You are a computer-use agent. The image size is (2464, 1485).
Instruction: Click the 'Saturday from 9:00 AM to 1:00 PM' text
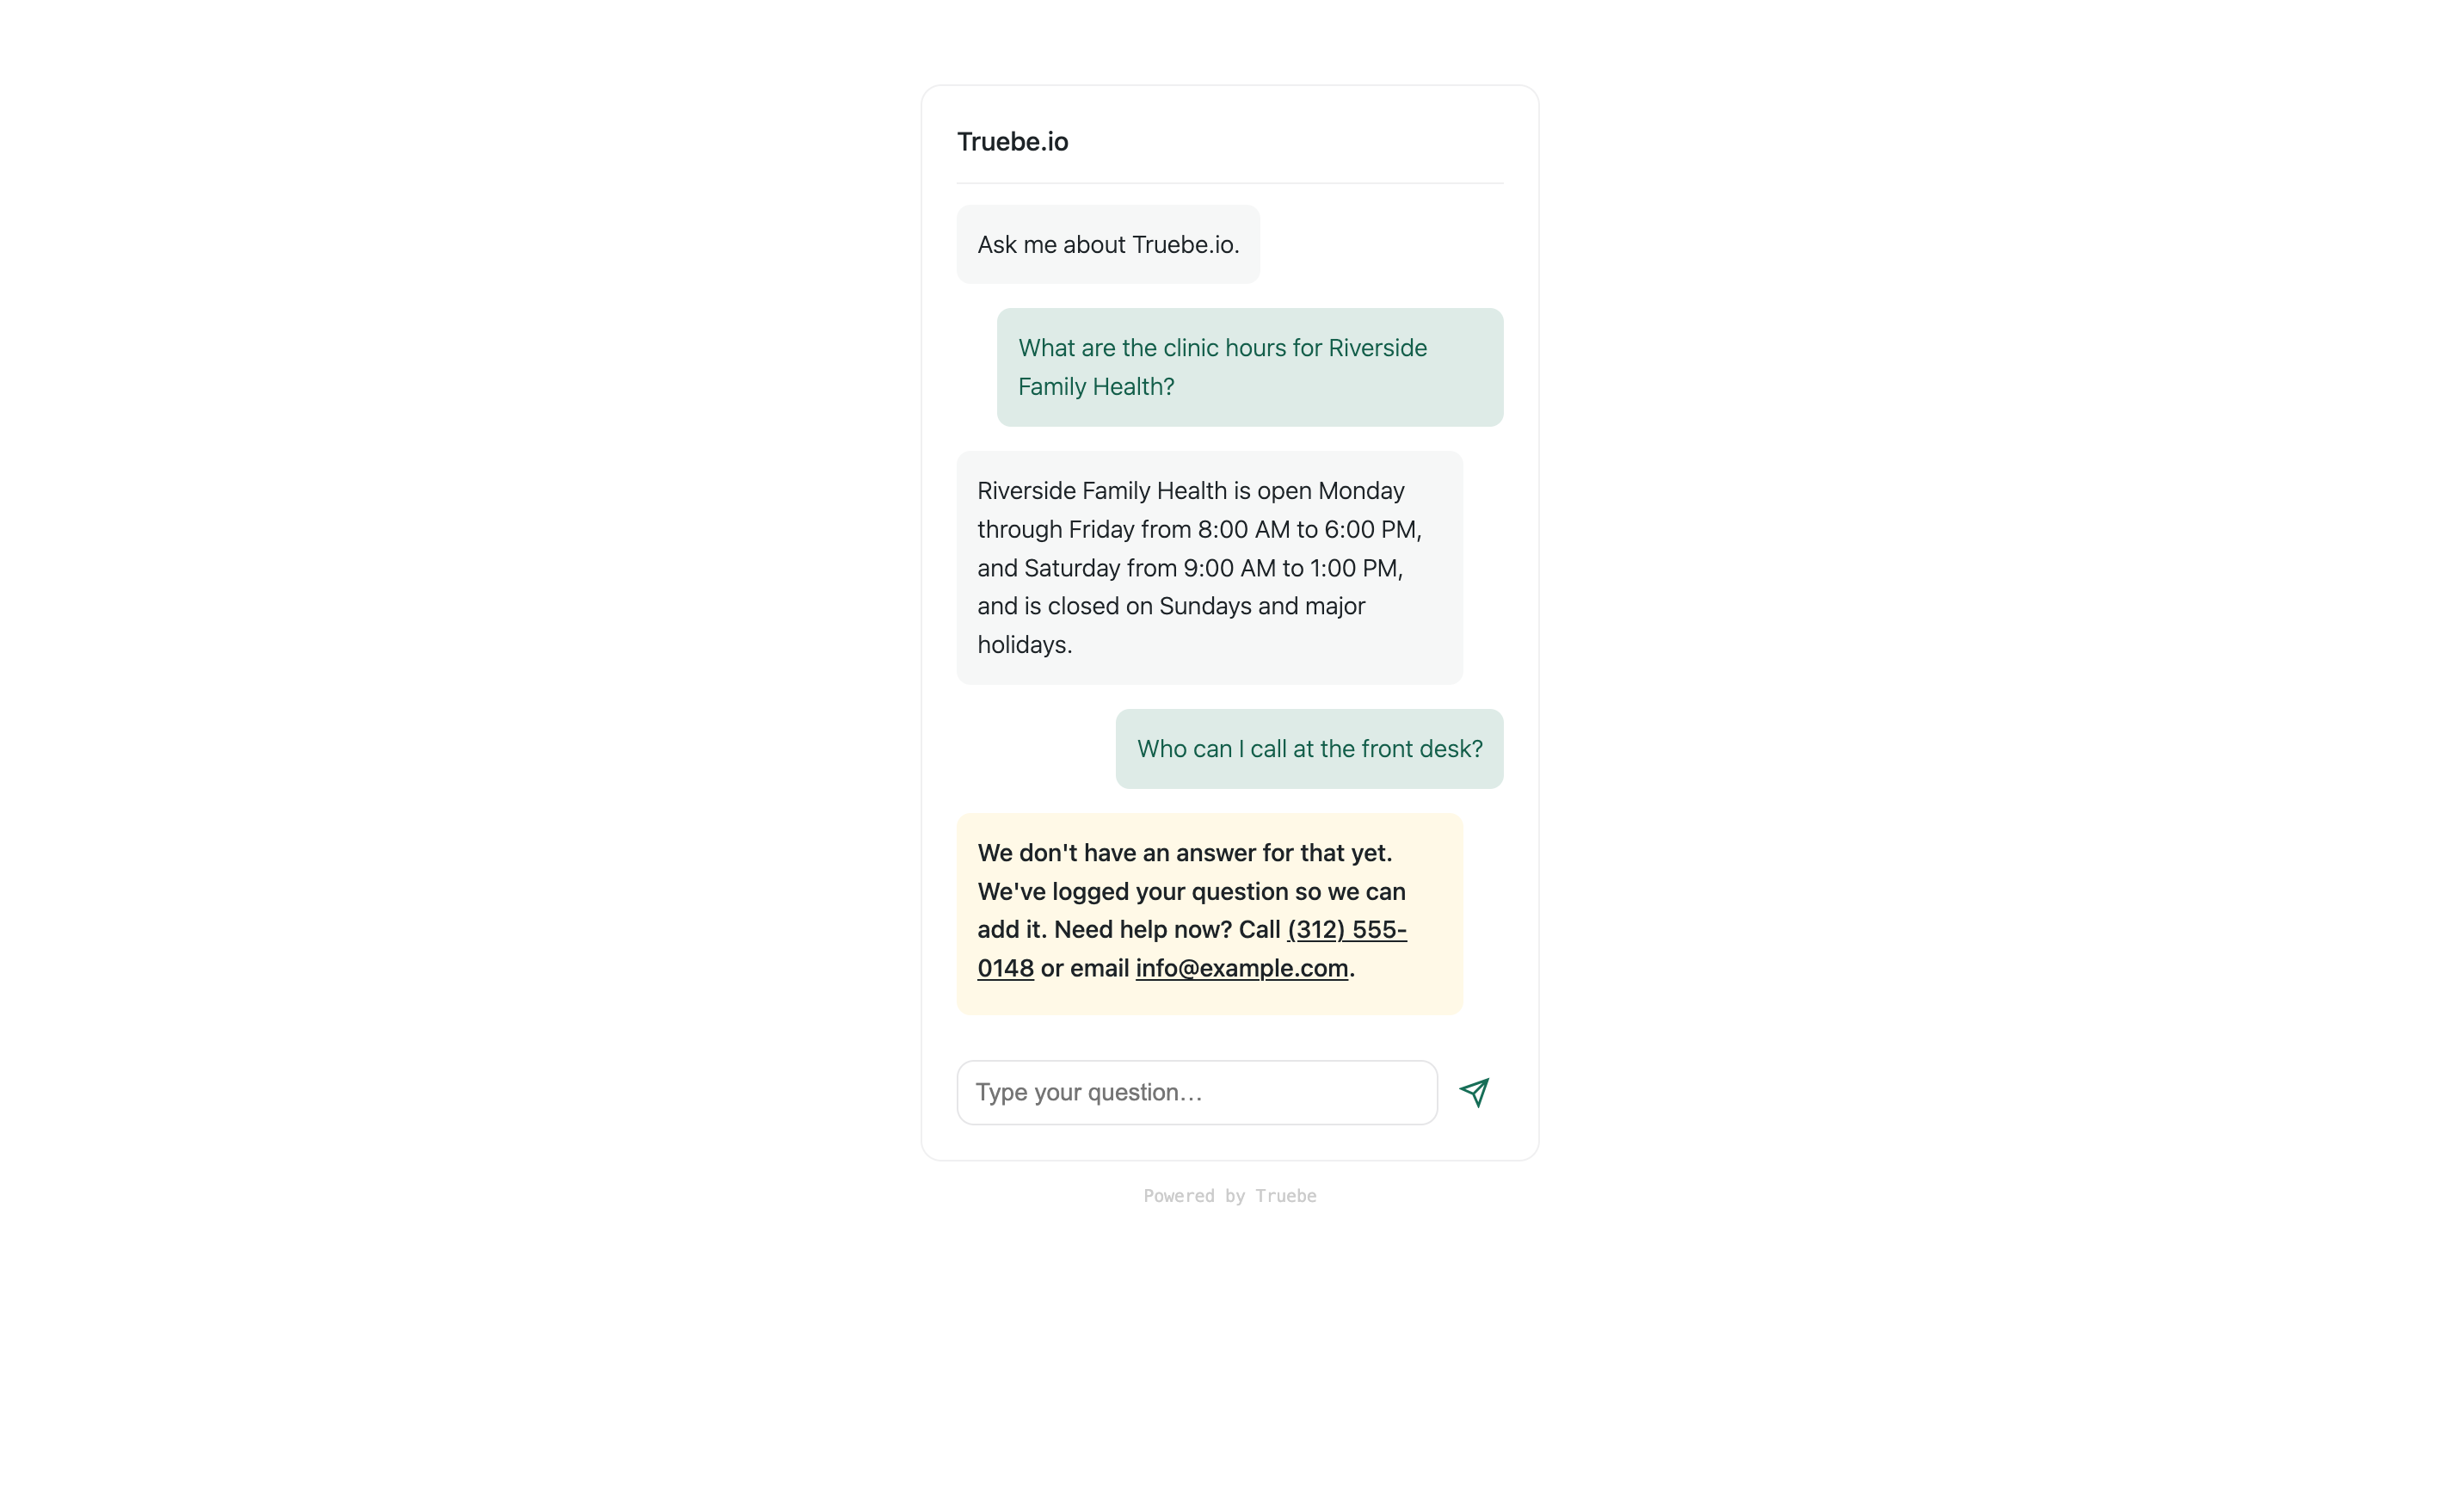(x=1210, y=568)
